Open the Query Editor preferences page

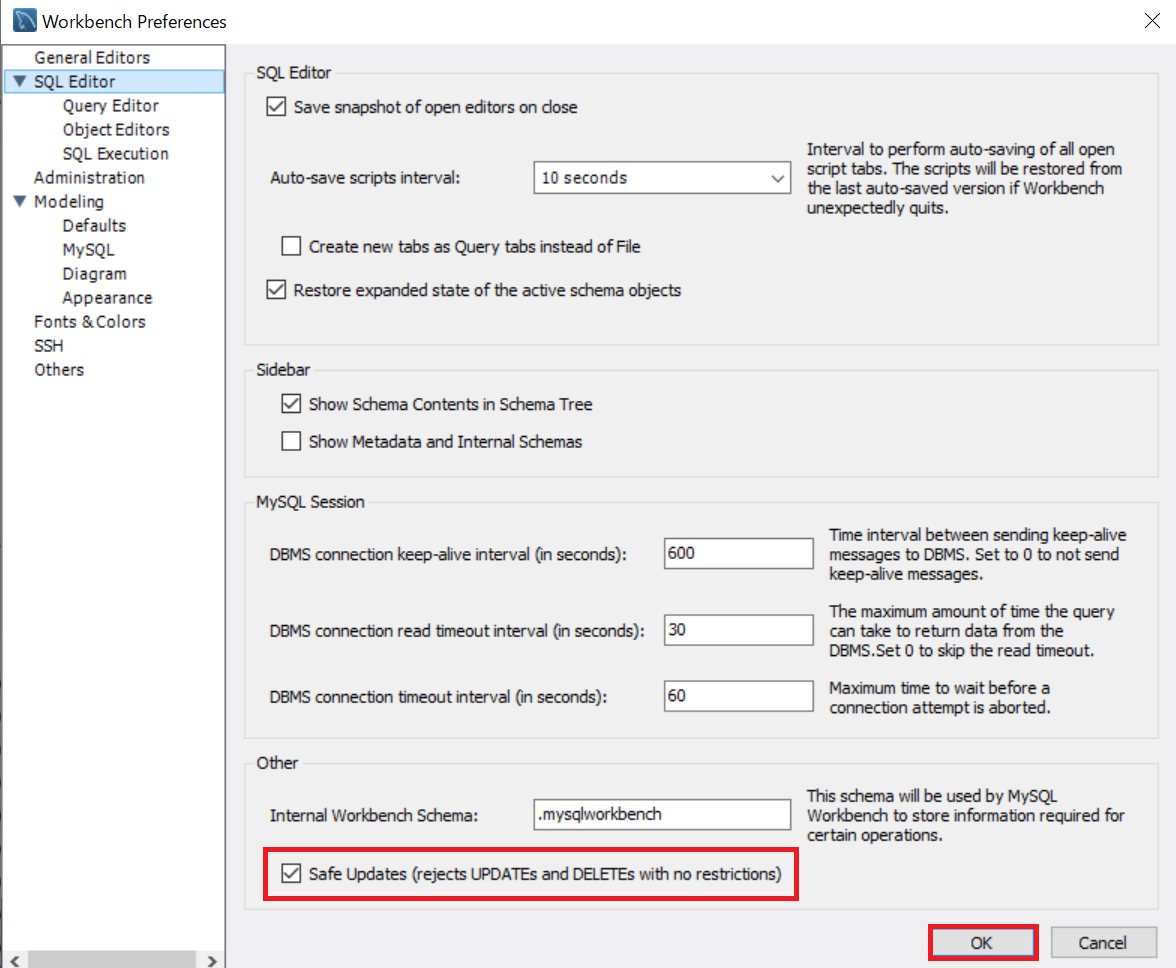click(x=110, y=106)
